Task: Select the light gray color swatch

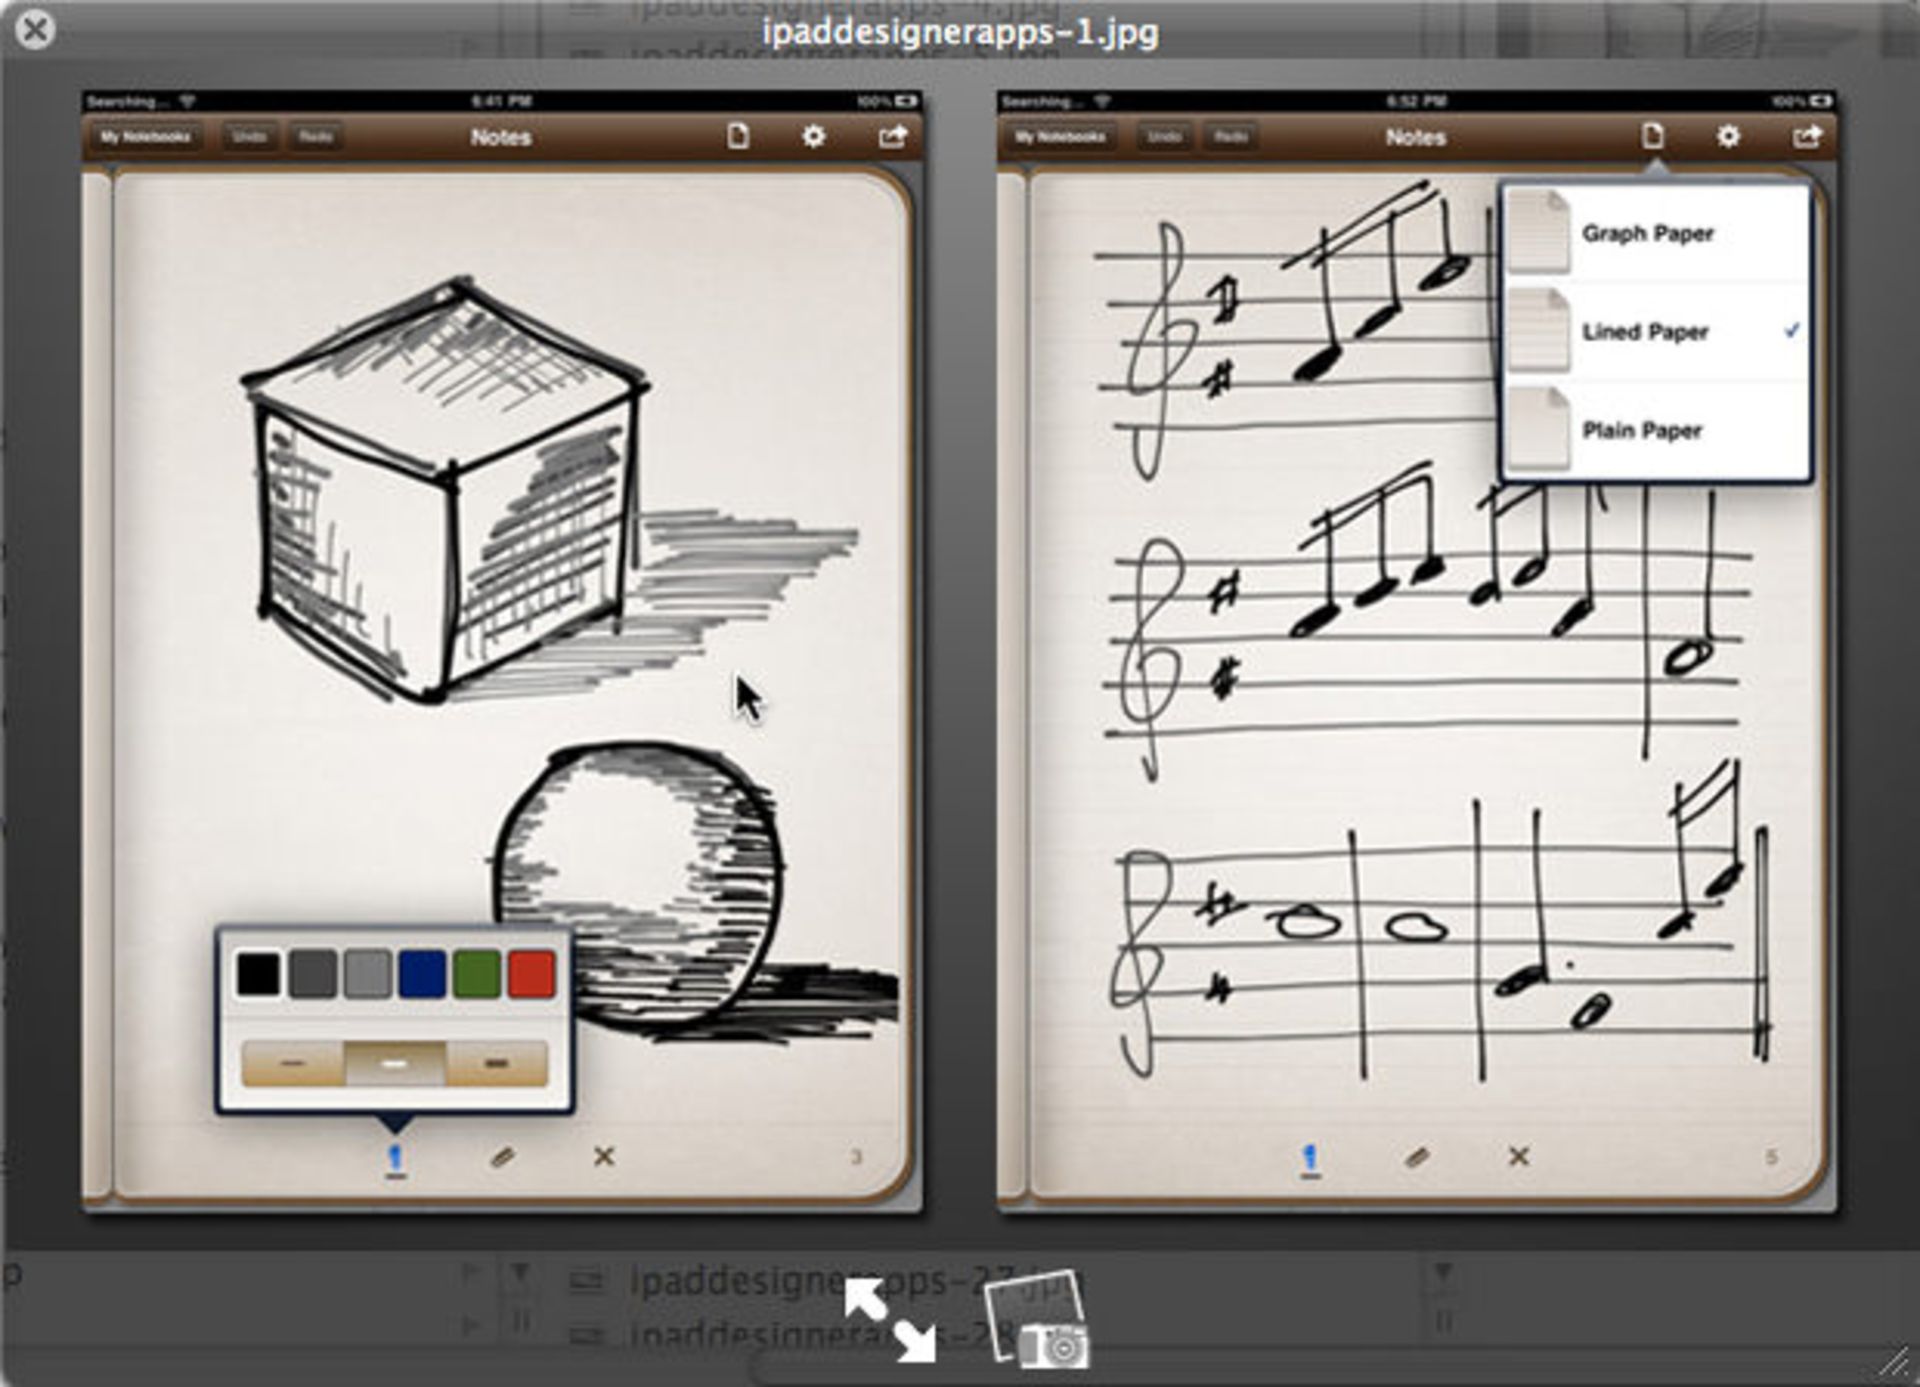Action: (367, 975)
